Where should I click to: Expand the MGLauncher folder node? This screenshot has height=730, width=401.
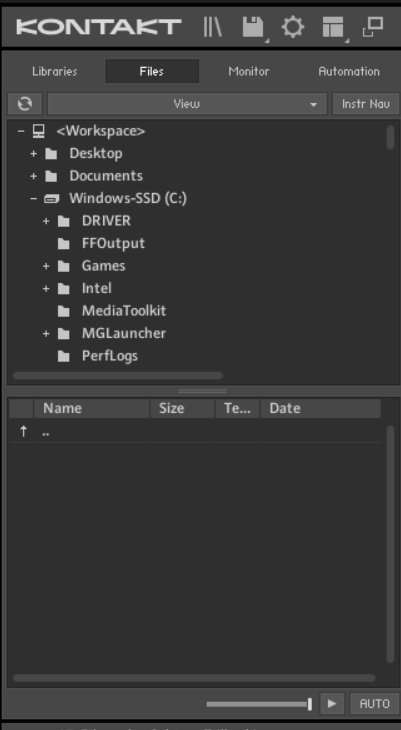tap(46, 333)
